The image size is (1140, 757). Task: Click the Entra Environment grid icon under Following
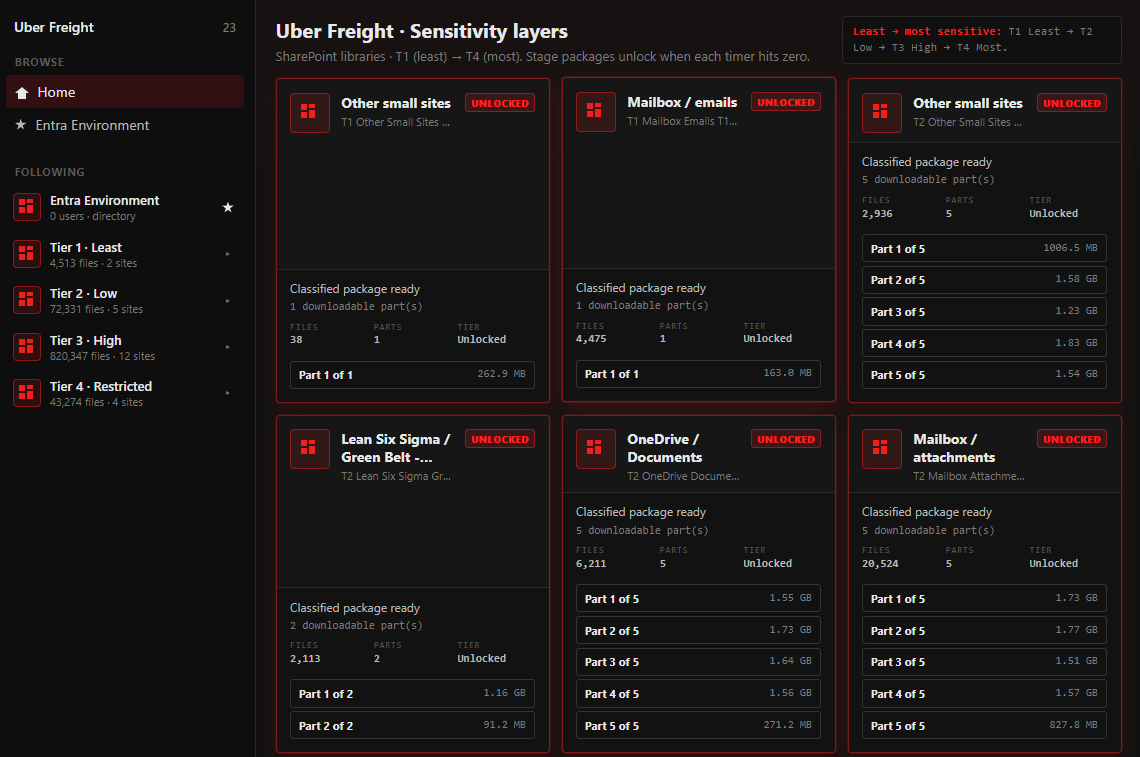point(27,207)
